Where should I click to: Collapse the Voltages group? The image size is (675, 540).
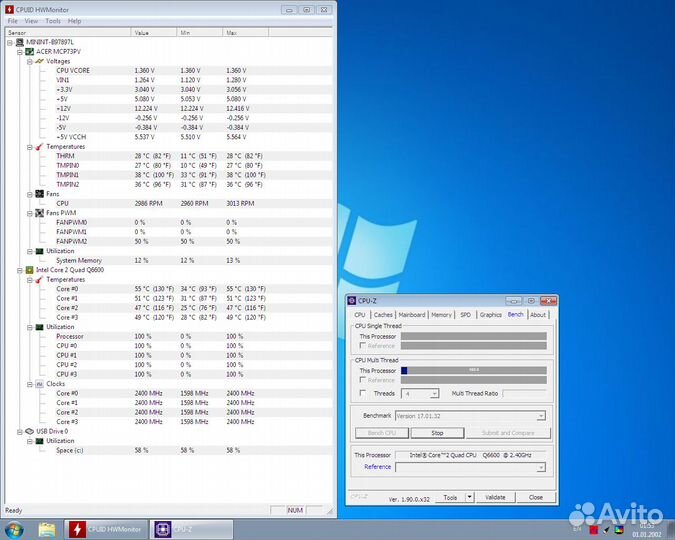(x=30, y=62)
